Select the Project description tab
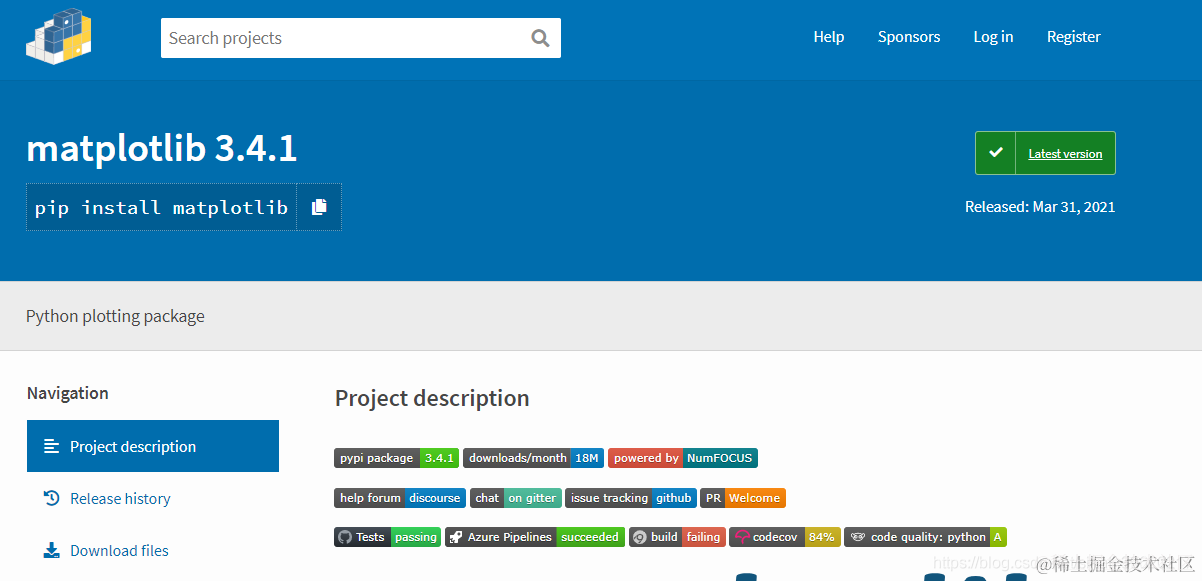This screenshot has height=581, width=1202. (x=153, y=446)
